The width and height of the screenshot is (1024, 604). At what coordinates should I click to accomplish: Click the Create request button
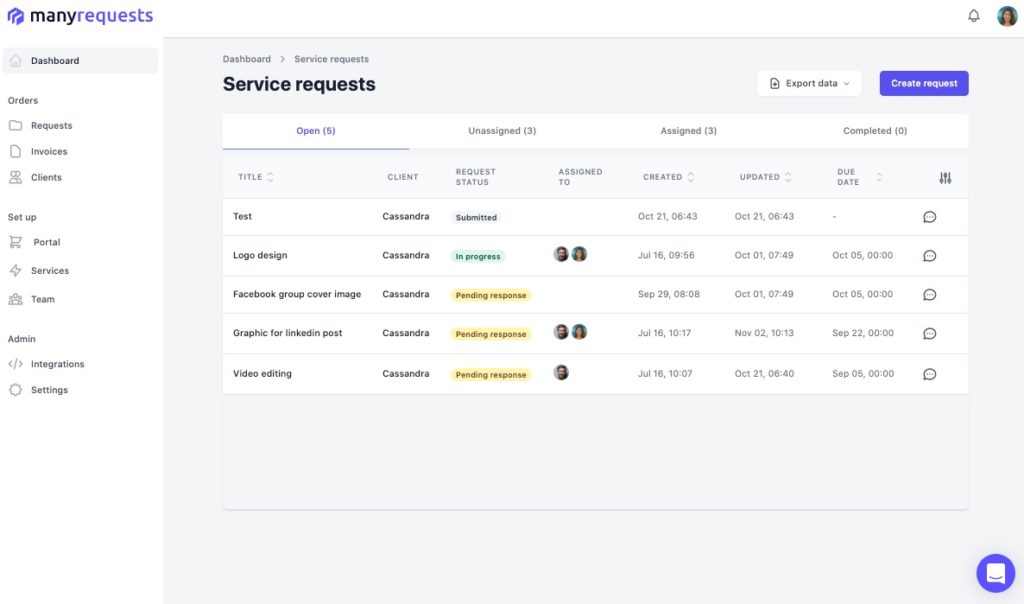pyautogui.click(x=923, y=83)
